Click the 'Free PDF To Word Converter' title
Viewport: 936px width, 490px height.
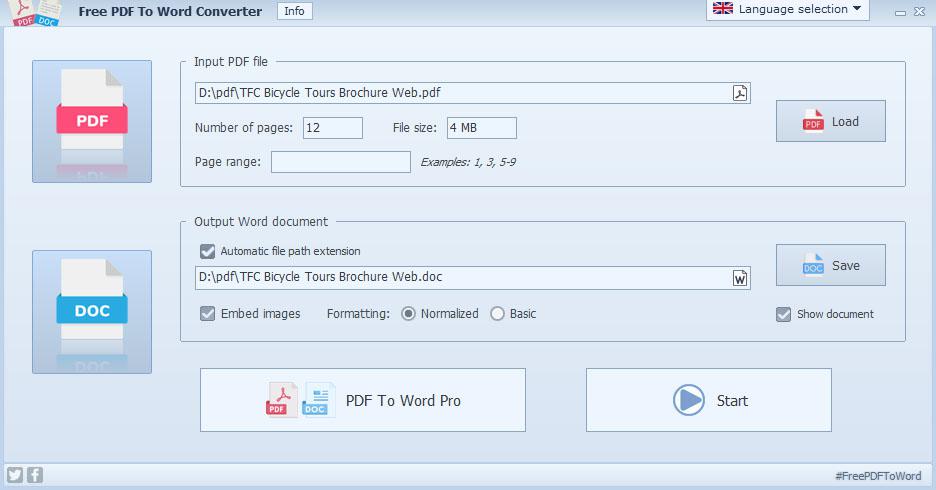(170, 11)
